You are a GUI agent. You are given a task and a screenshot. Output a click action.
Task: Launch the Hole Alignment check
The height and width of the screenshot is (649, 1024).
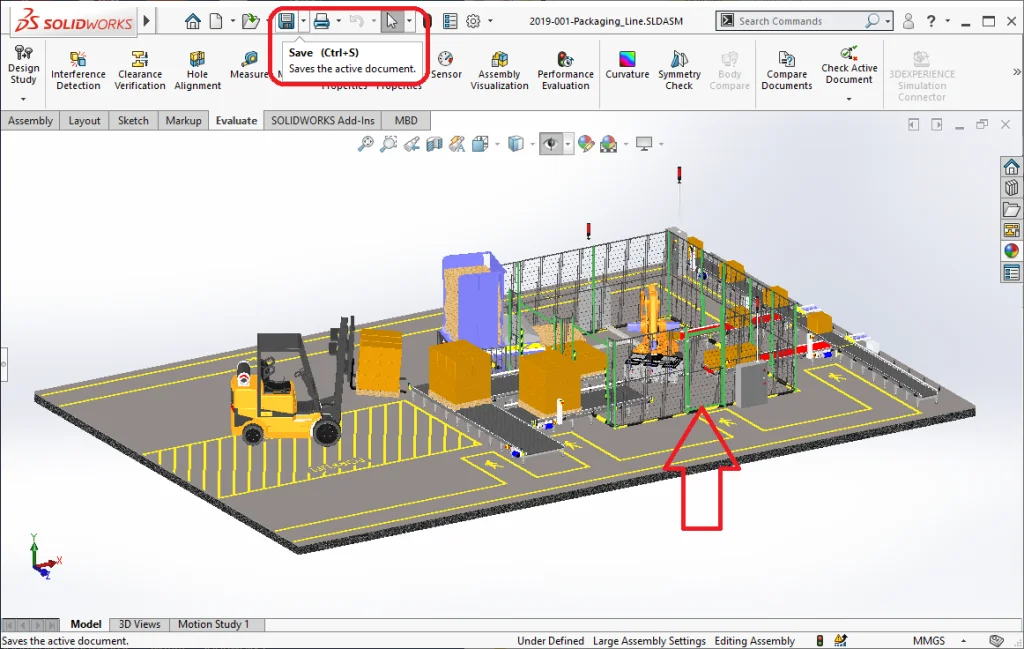(197, 71)
